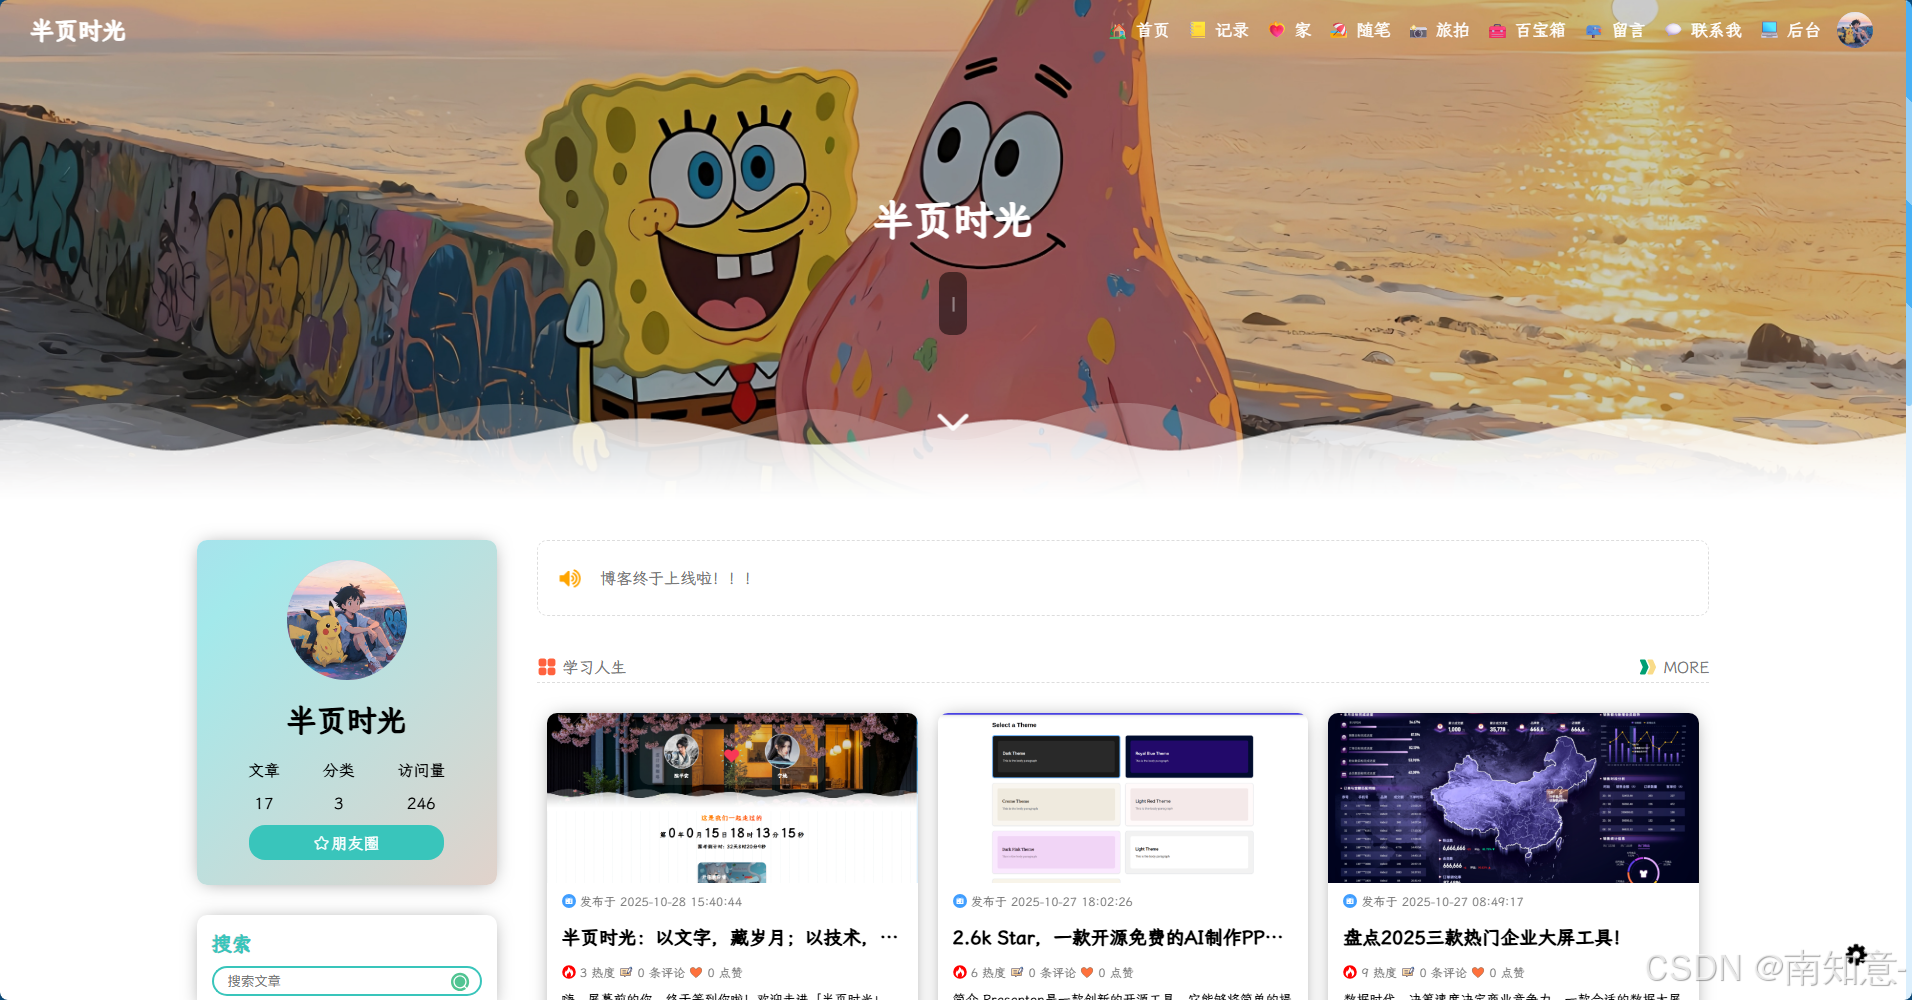Click the 搜索 heading in the sidebar

[x=231, y=944]
